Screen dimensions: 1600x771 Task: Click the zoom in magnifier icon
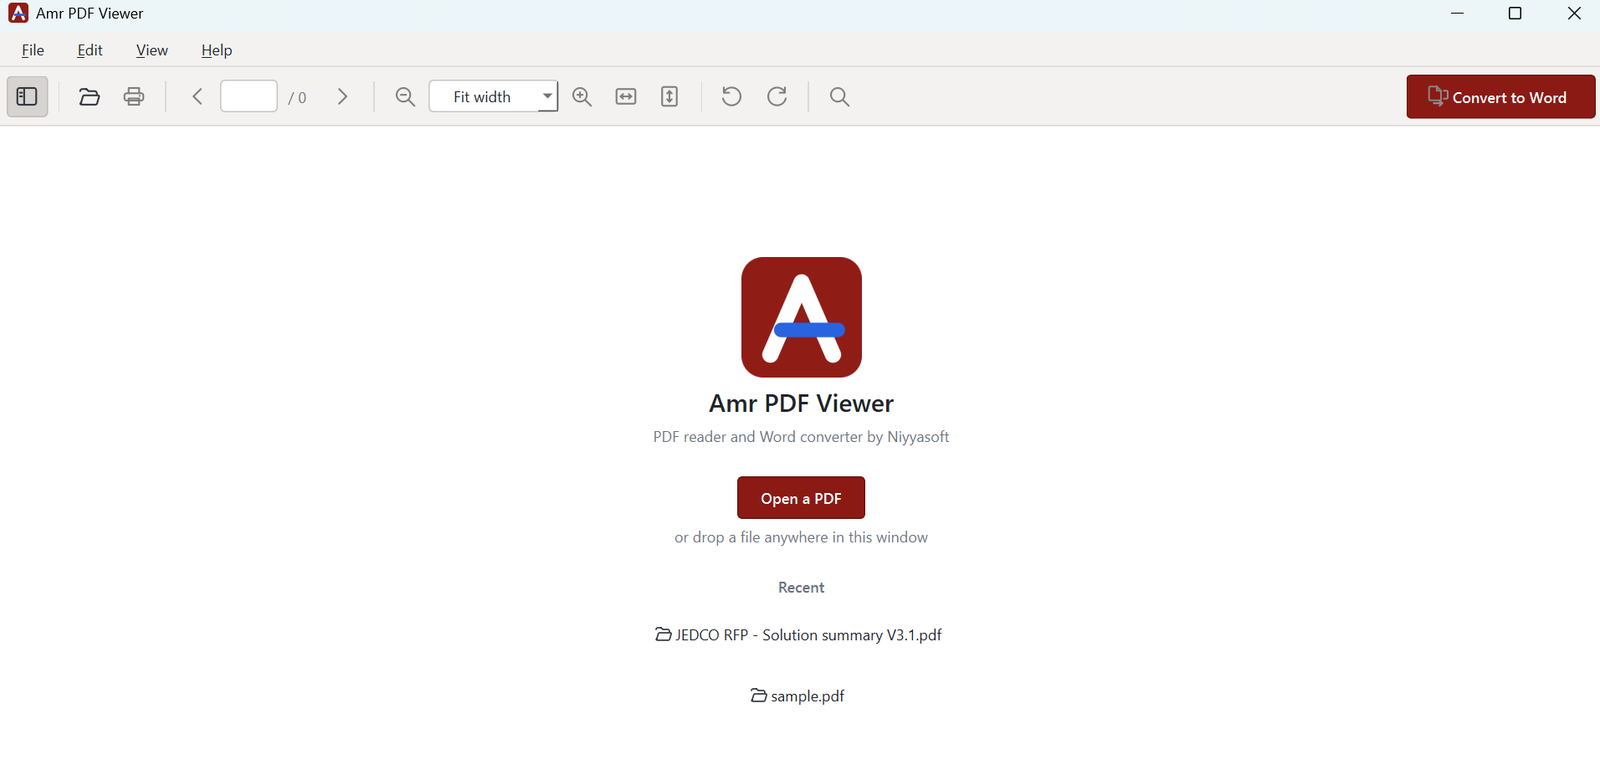point(582,97)
